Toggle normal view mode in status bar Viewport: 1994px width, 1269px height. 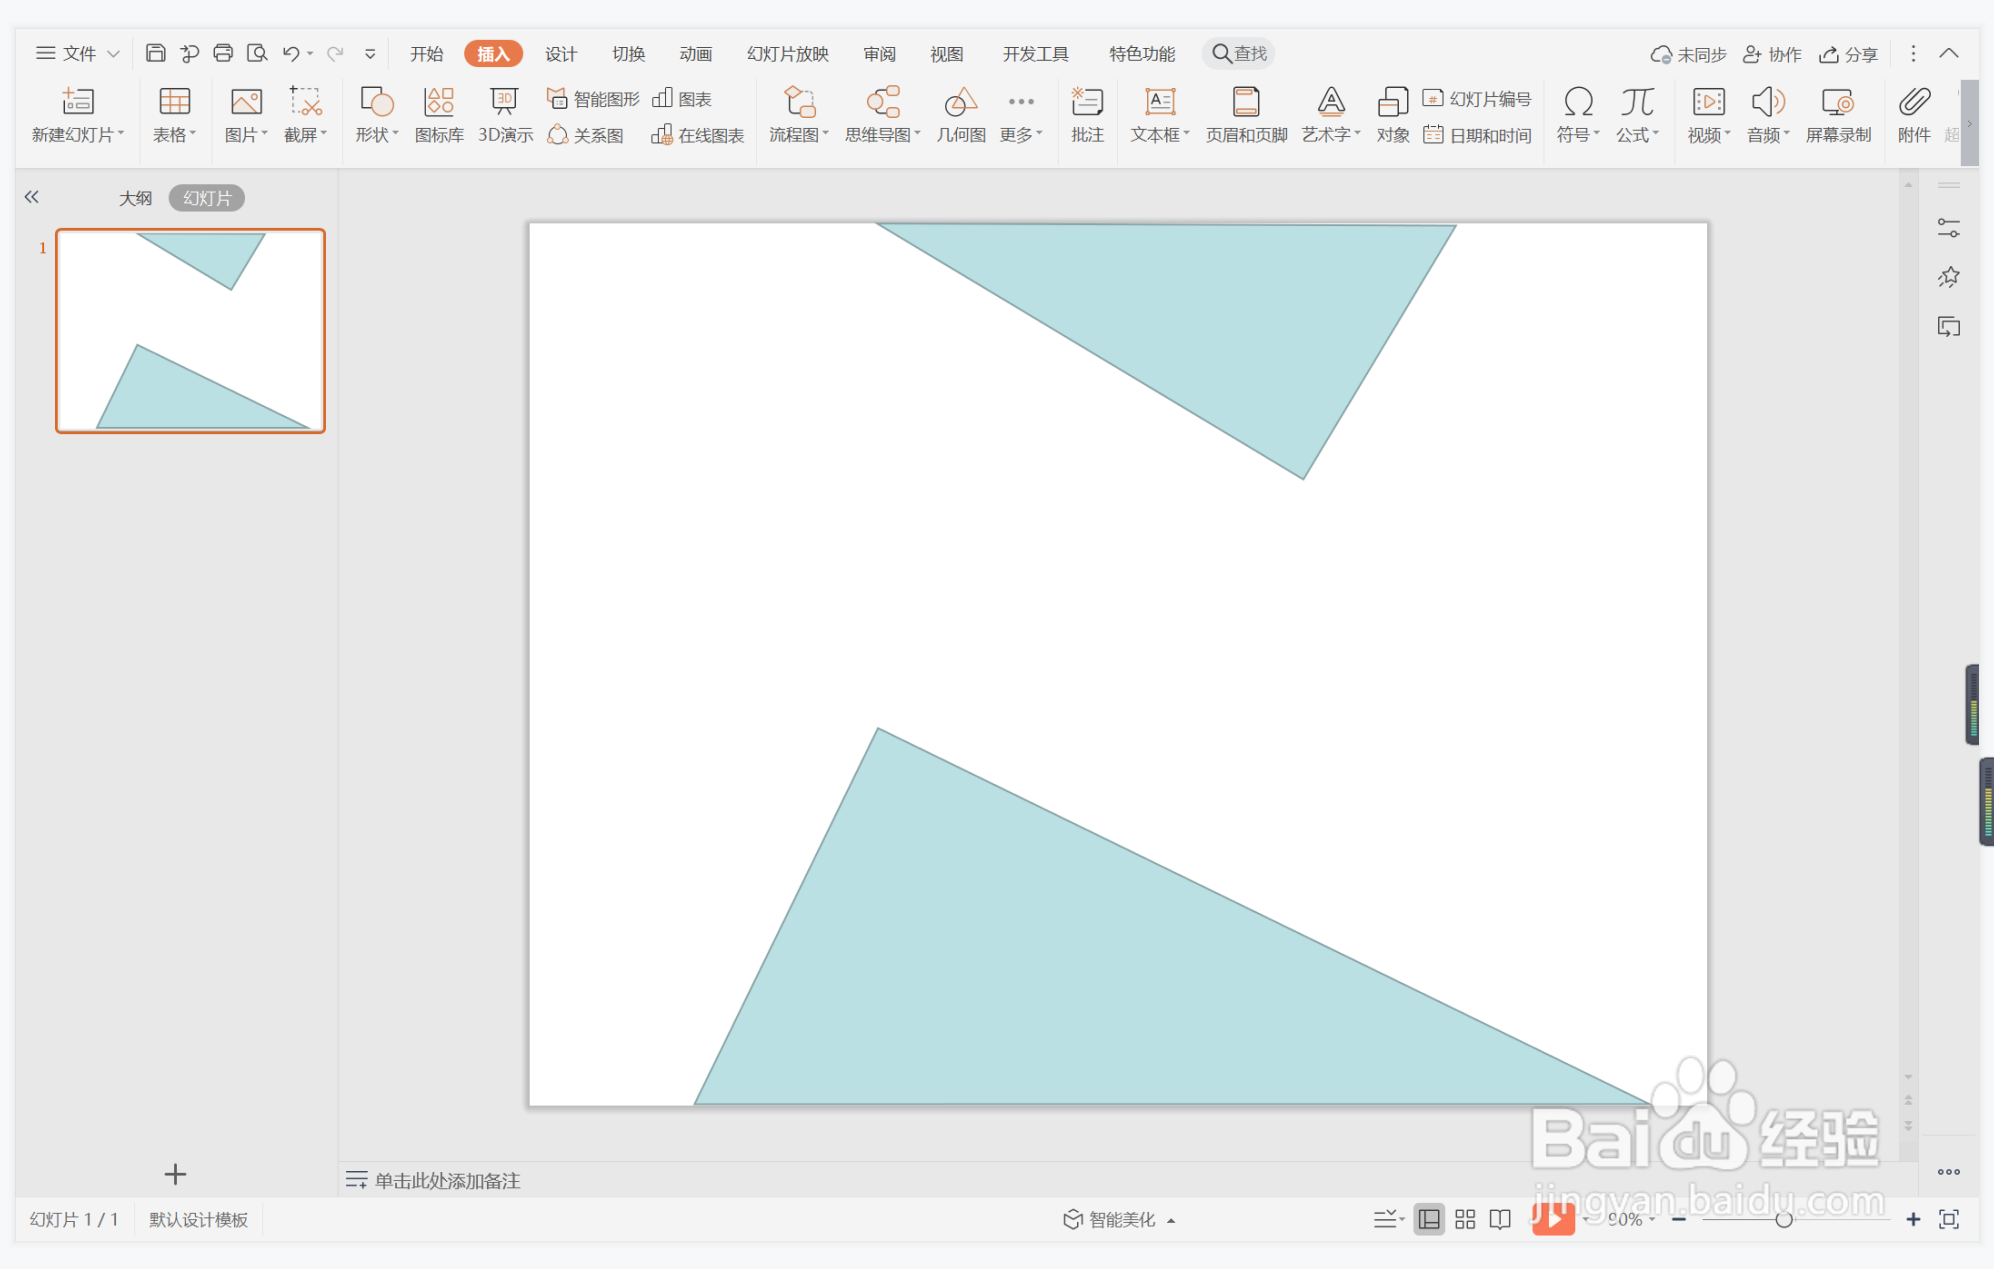coord(1429,1219)
